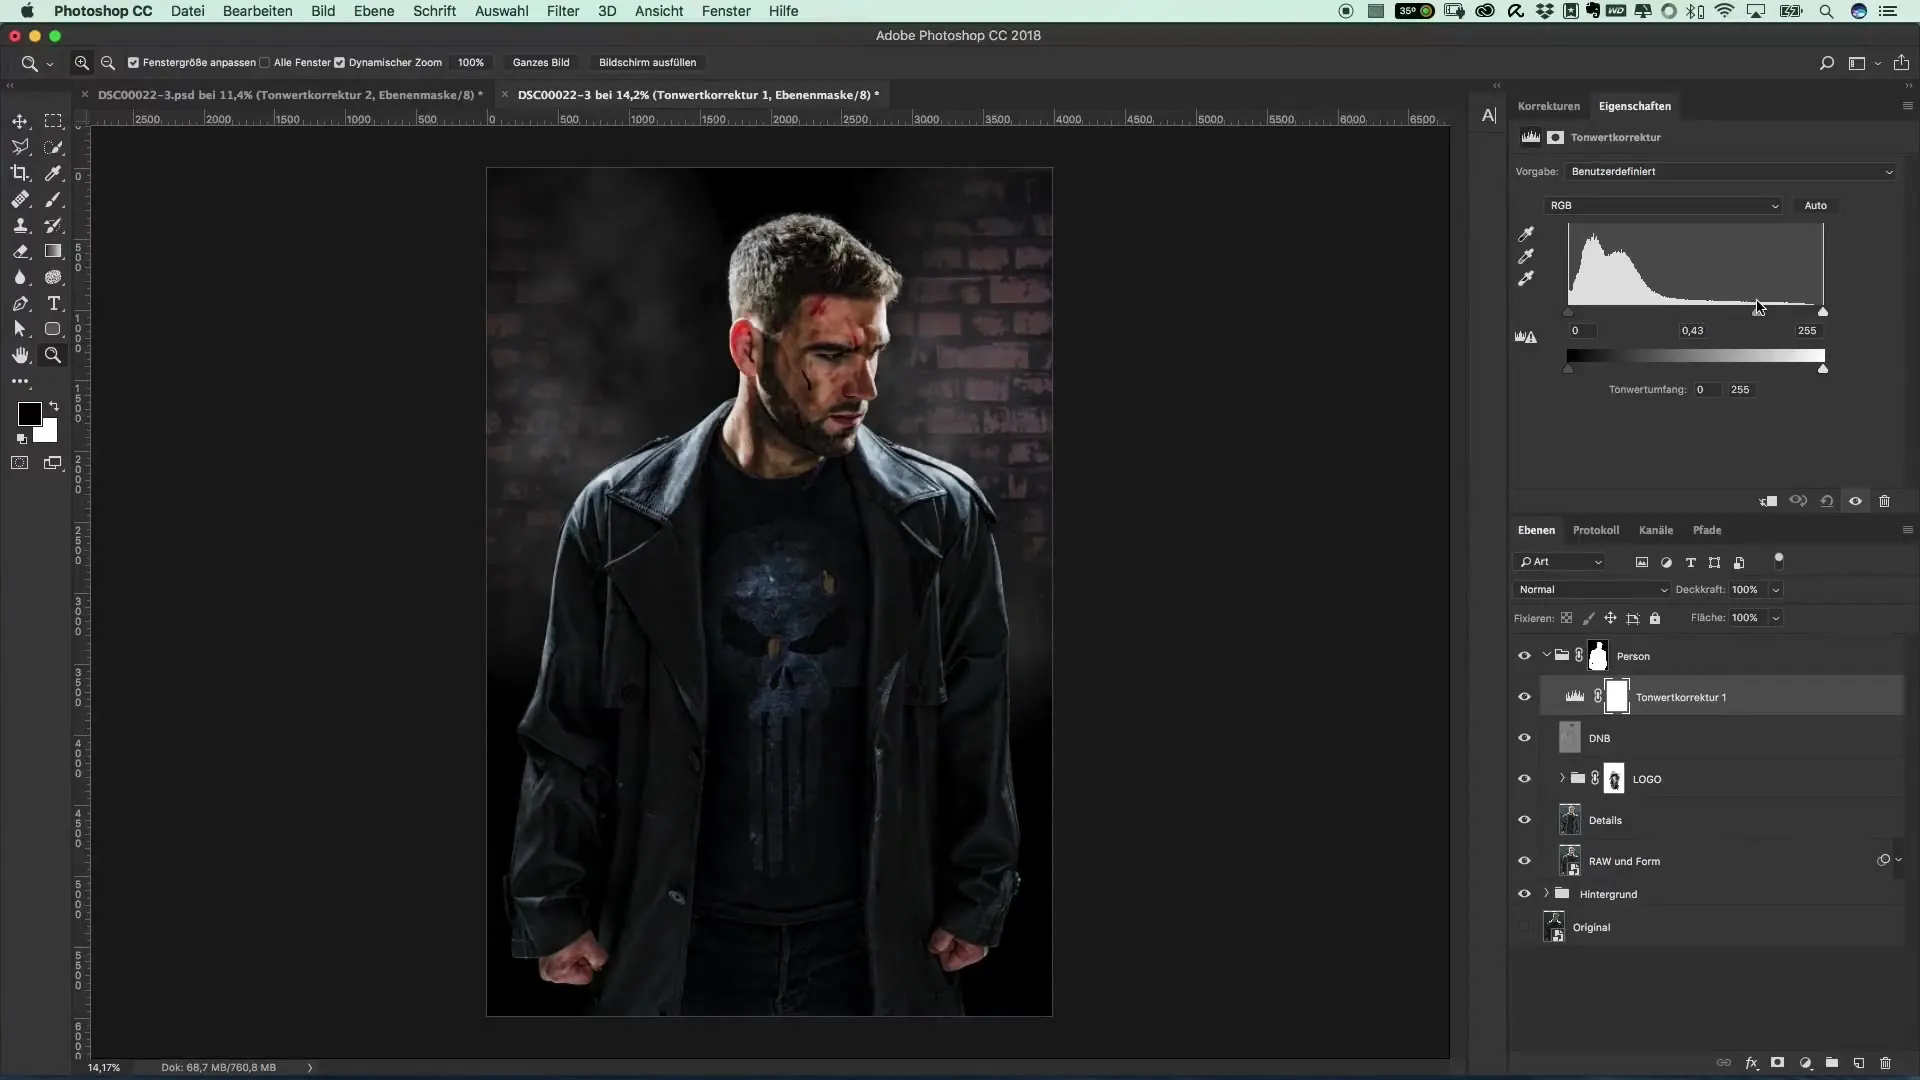Viewport: 1920px width, 1080px height.
Task: Click the midtone value field 0,43
Action: click(1693, 331)
